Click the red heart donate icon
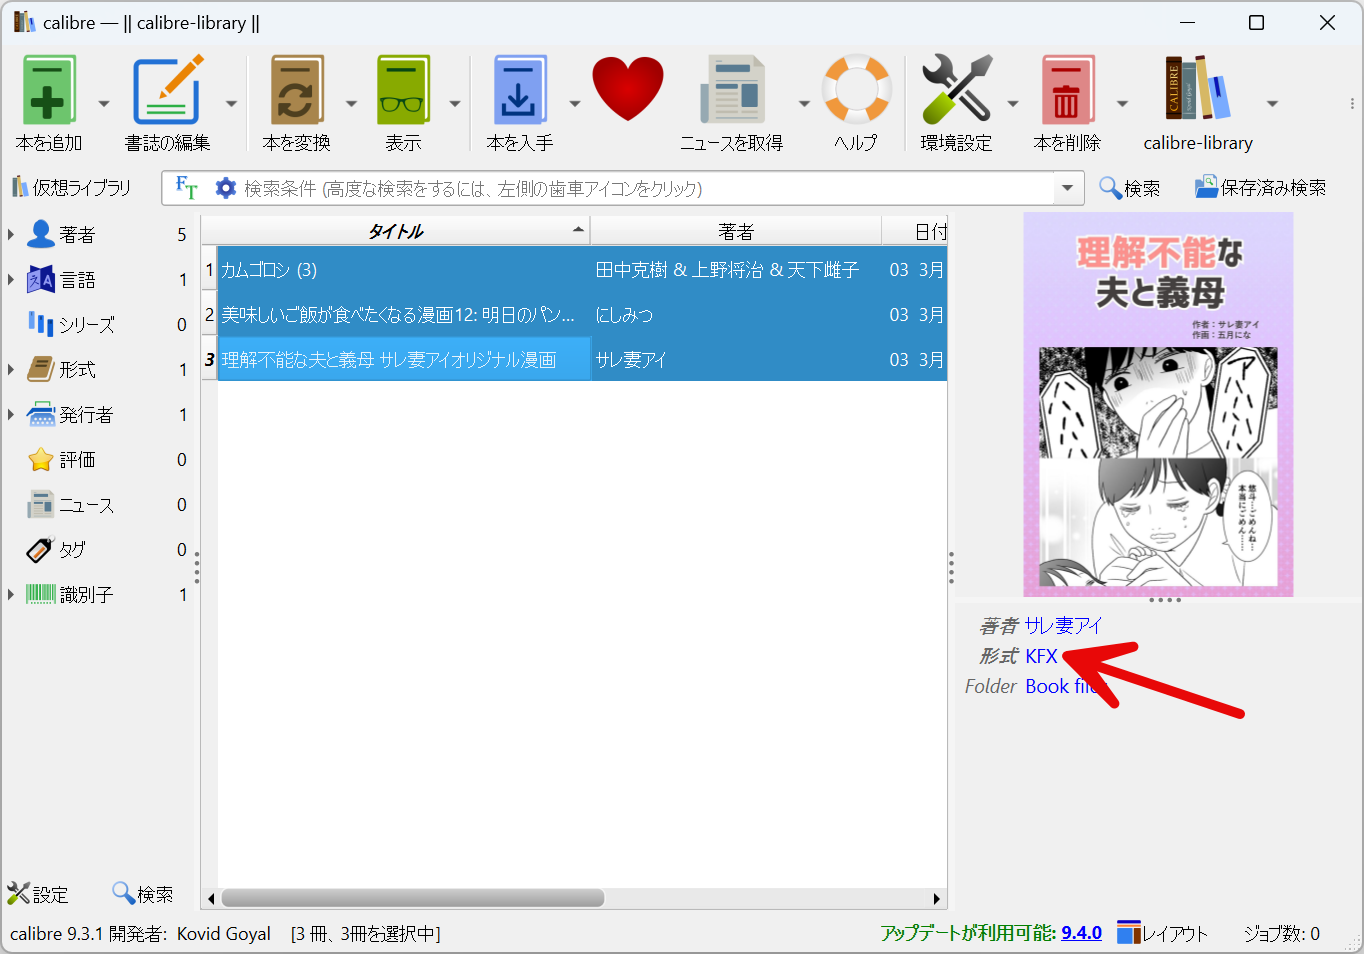The width and height of the screenshot is (1364, 954). 628,88
